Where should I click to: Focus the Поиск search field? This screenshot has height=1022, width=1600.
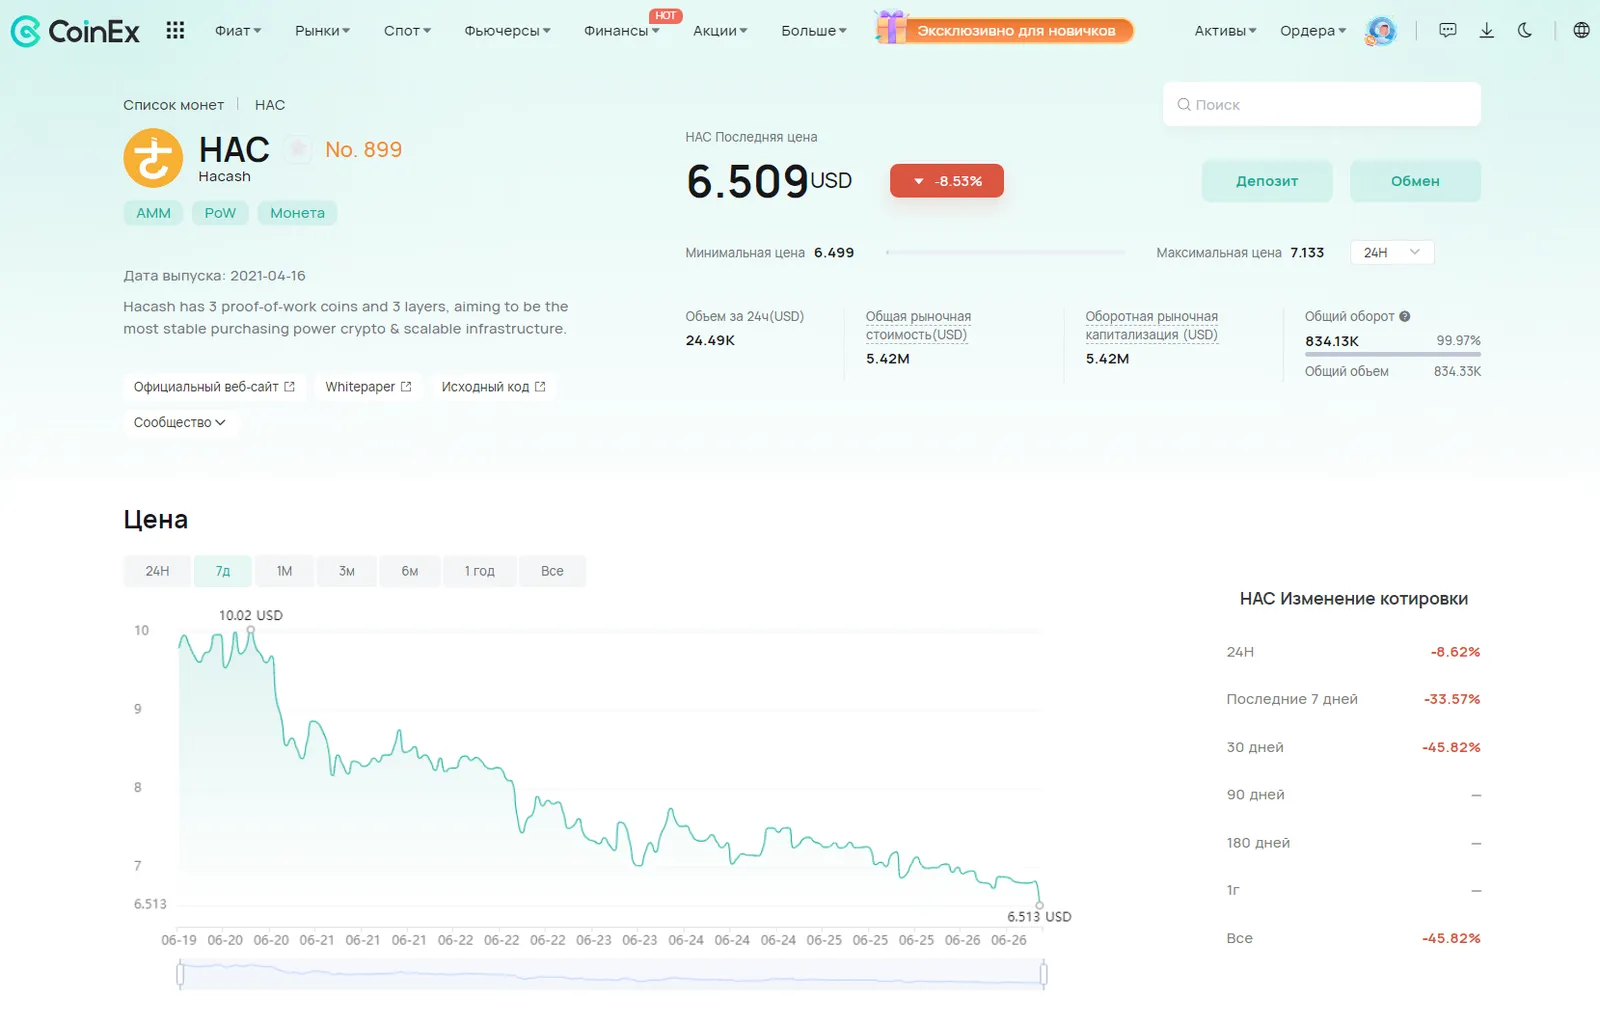[x=1322, y=104]
